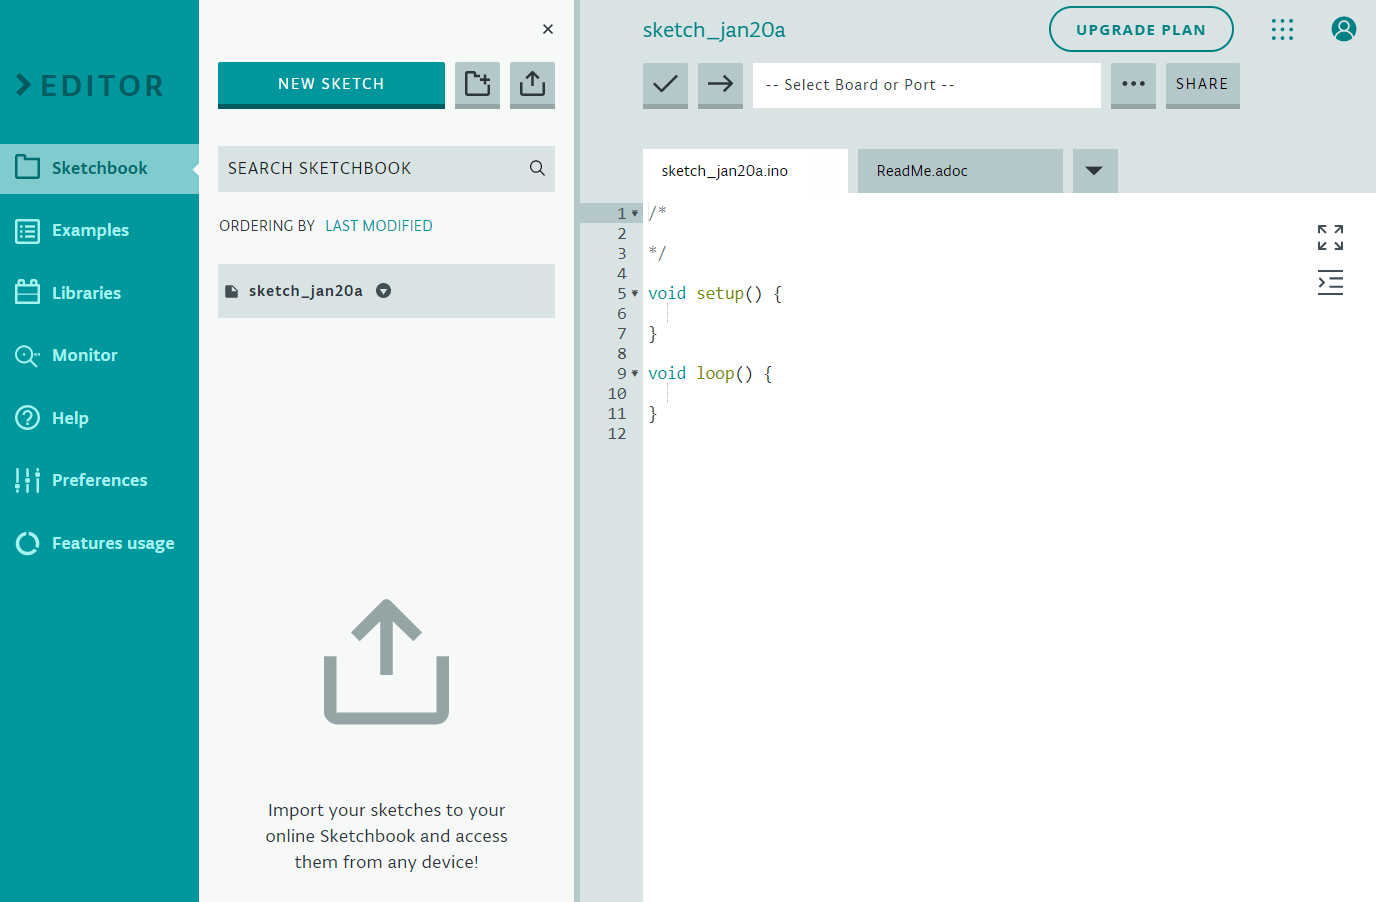
Task: Close the sketchbook side panel
Action: coord(548,29)
